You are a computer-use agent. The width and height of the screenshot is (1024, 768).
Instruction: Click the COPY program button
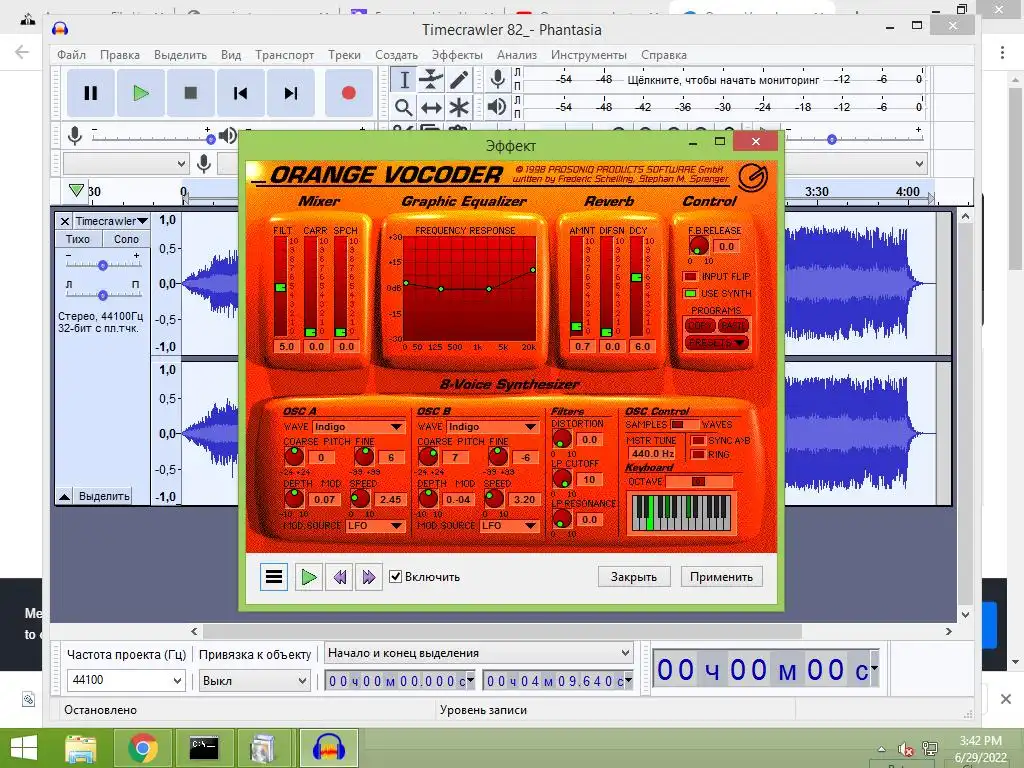(x=700, y=325)
